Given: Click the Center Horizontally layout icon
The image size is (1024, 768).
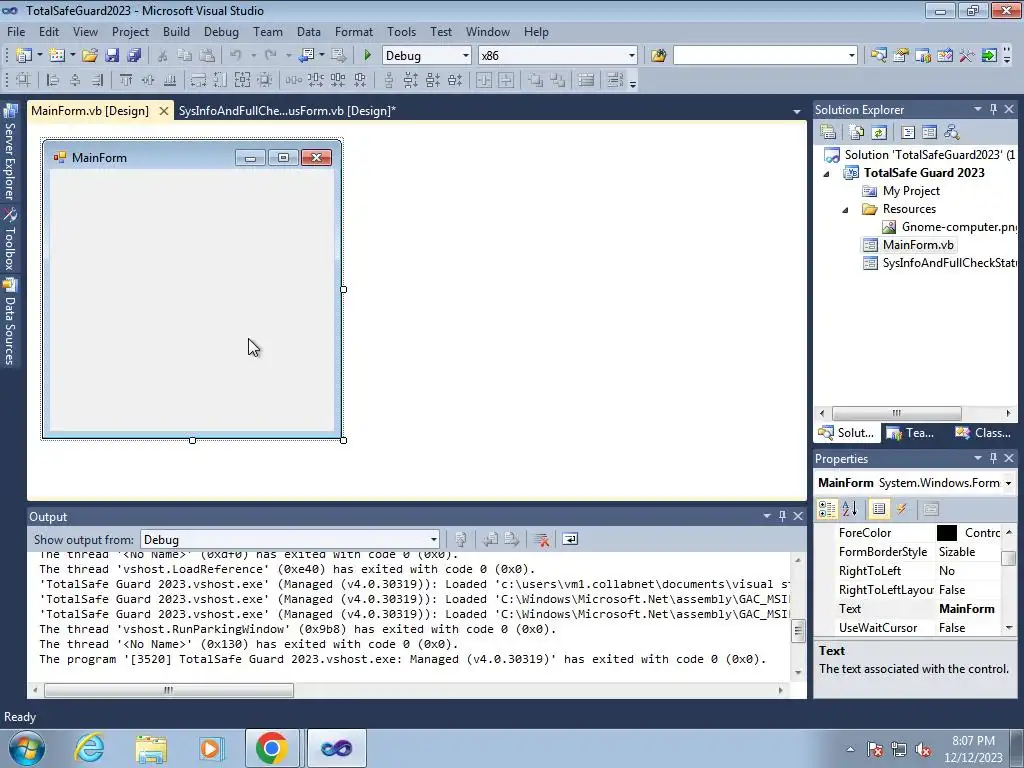Looking at the screenshot, I should 484,80.
